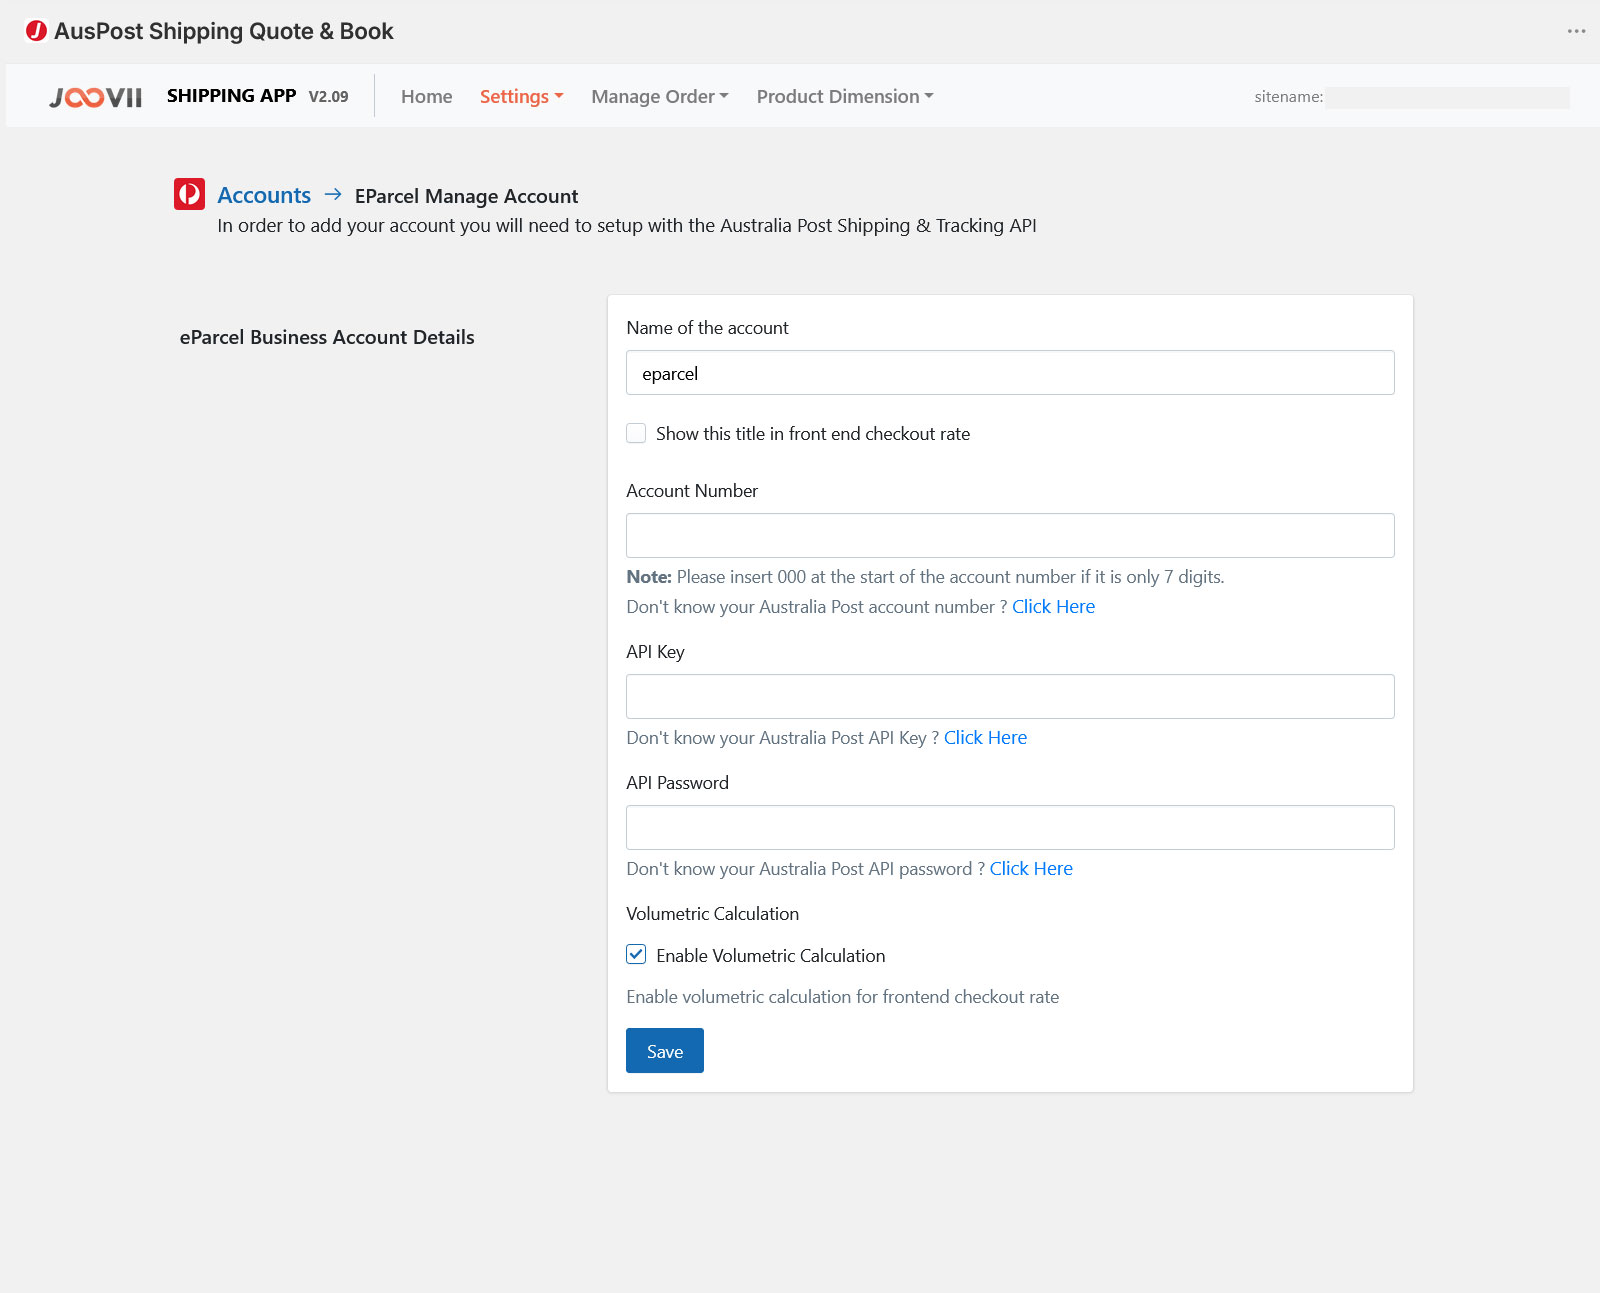The image size is (1600, 1293).
Task: Click 'Enable volumetric calculation for frontend checkout rate' hint
Action: 842,997
